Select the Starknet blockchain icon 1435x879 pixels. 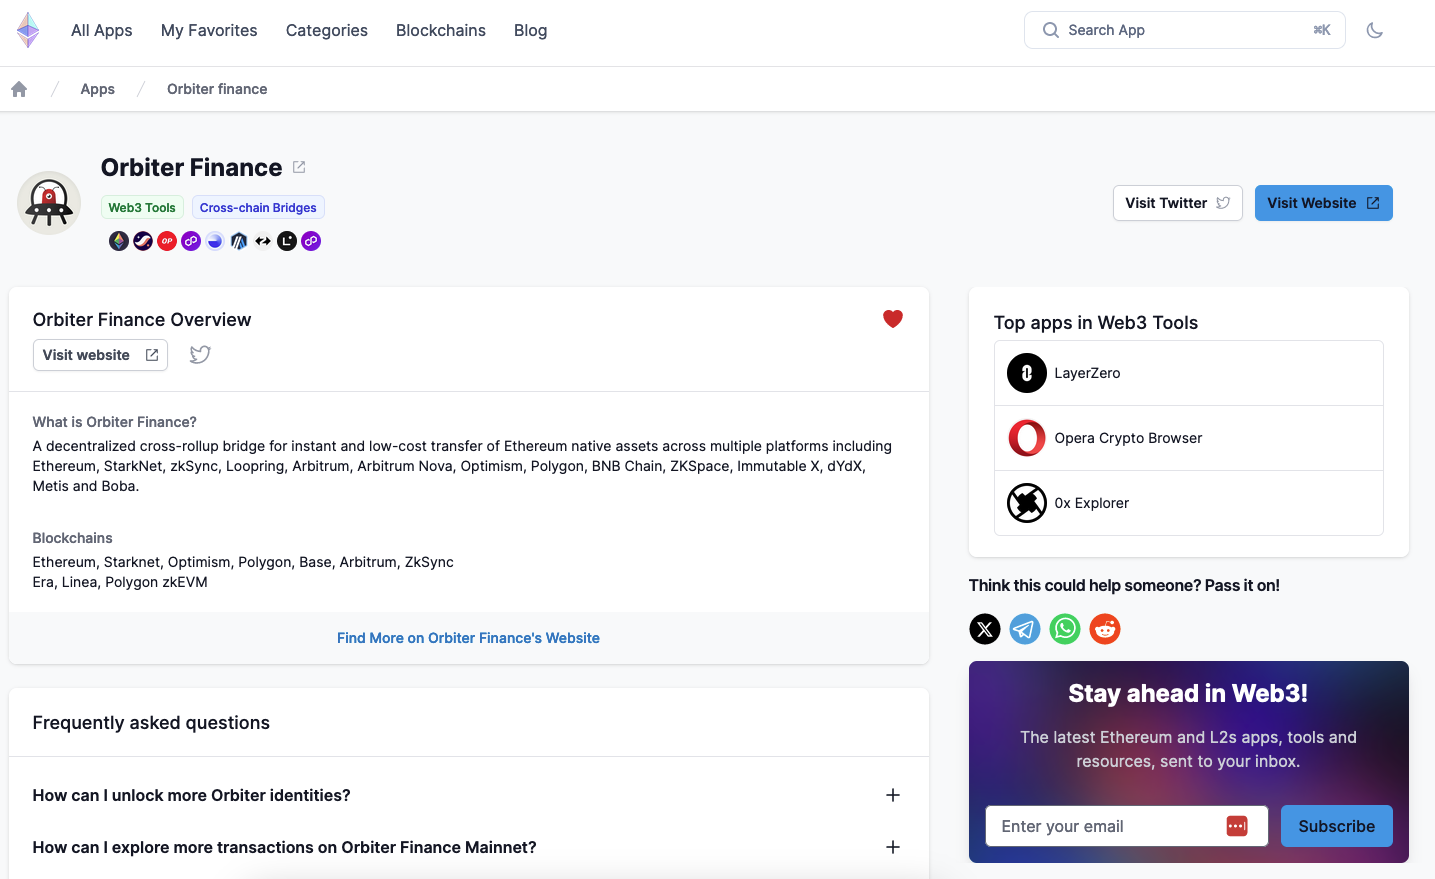pos(143,241)
